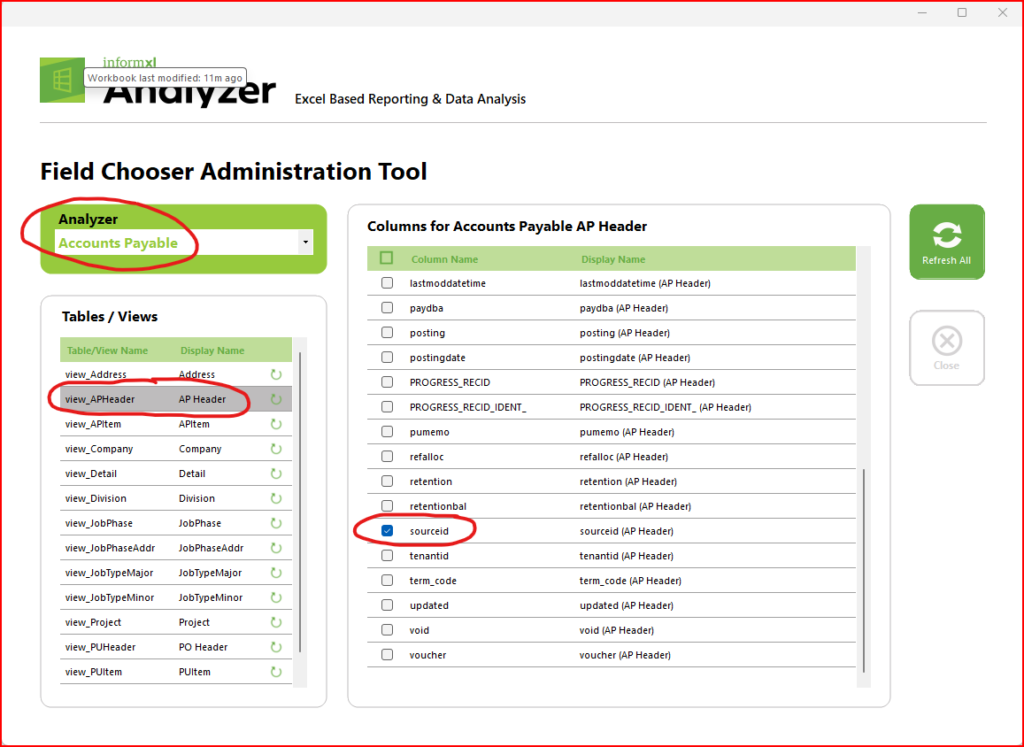
Task: Click the informXL Analyzer logo icon
Action: click(62, 80)
